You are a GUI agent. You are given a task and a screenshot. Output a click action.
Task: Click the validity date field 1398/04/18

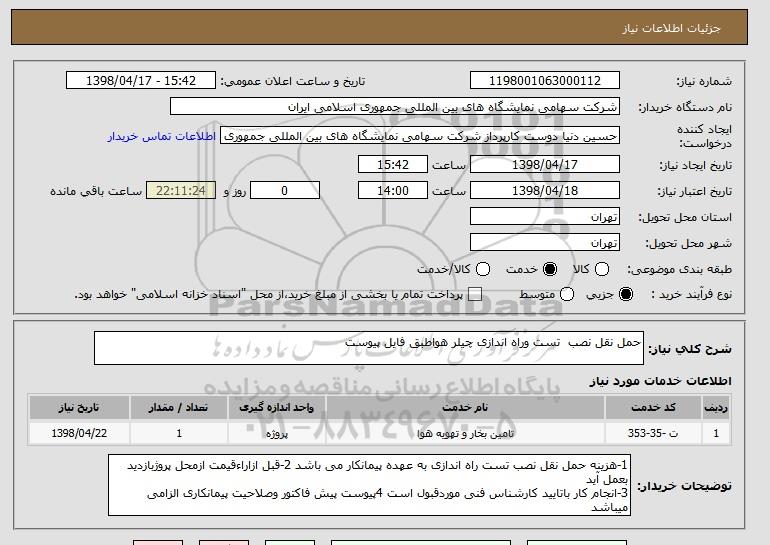(x=545, y=191)
